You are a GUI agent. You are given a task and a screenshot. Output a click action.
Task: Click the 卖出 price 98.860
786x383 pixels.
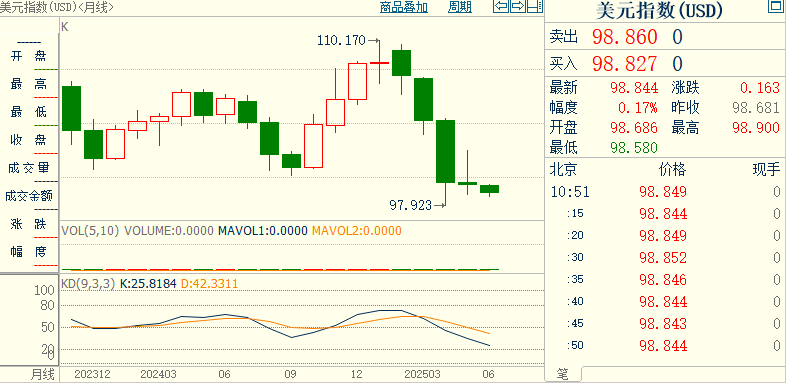click(625, 37)
